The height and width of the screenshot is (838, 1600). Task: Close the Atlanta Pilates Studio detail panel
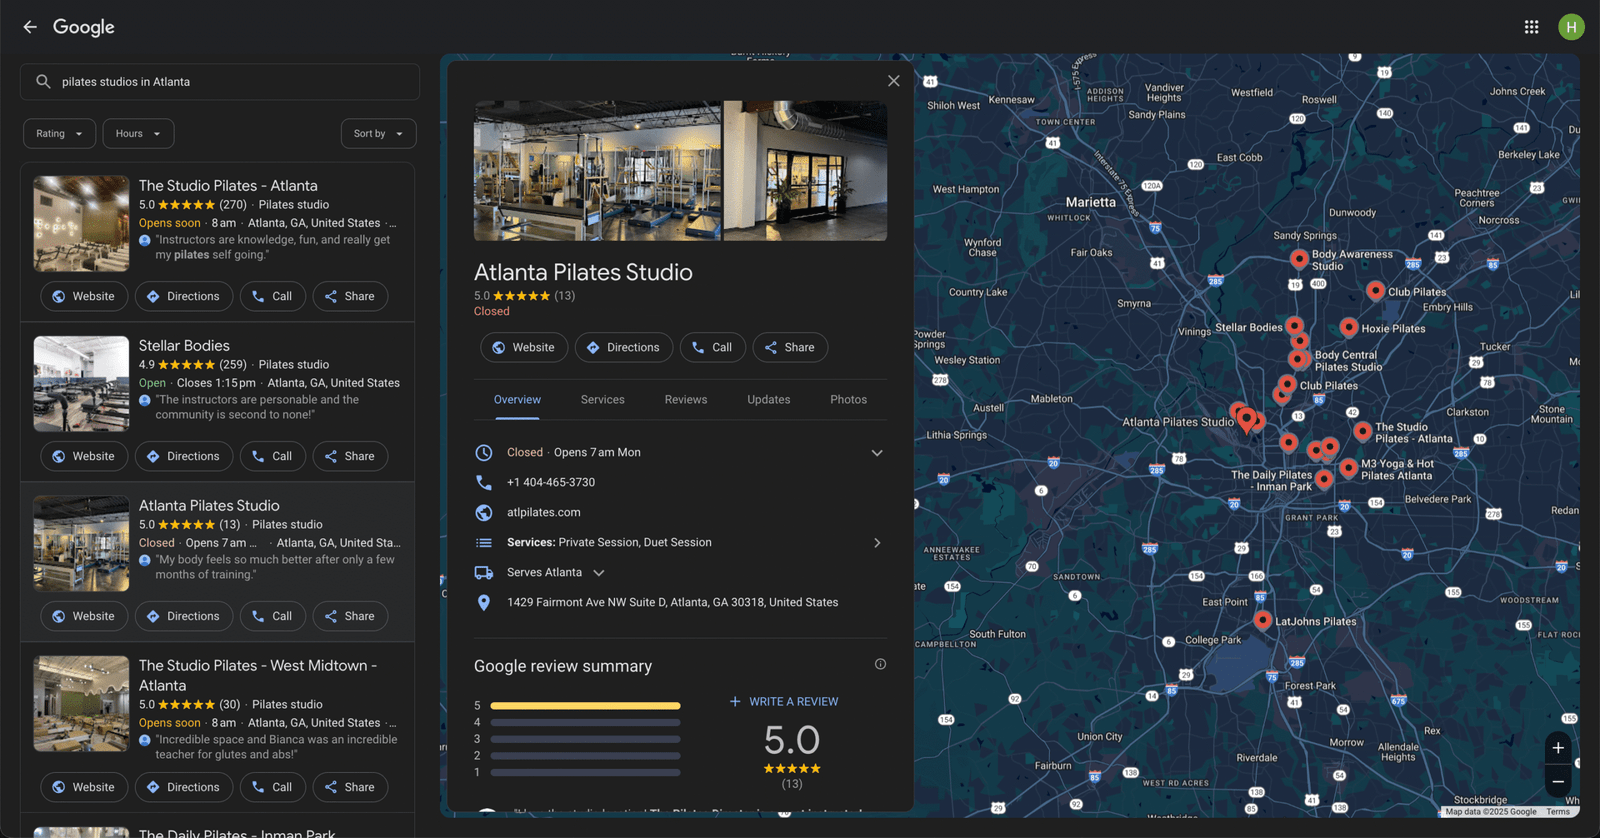(x=893, y=81)
